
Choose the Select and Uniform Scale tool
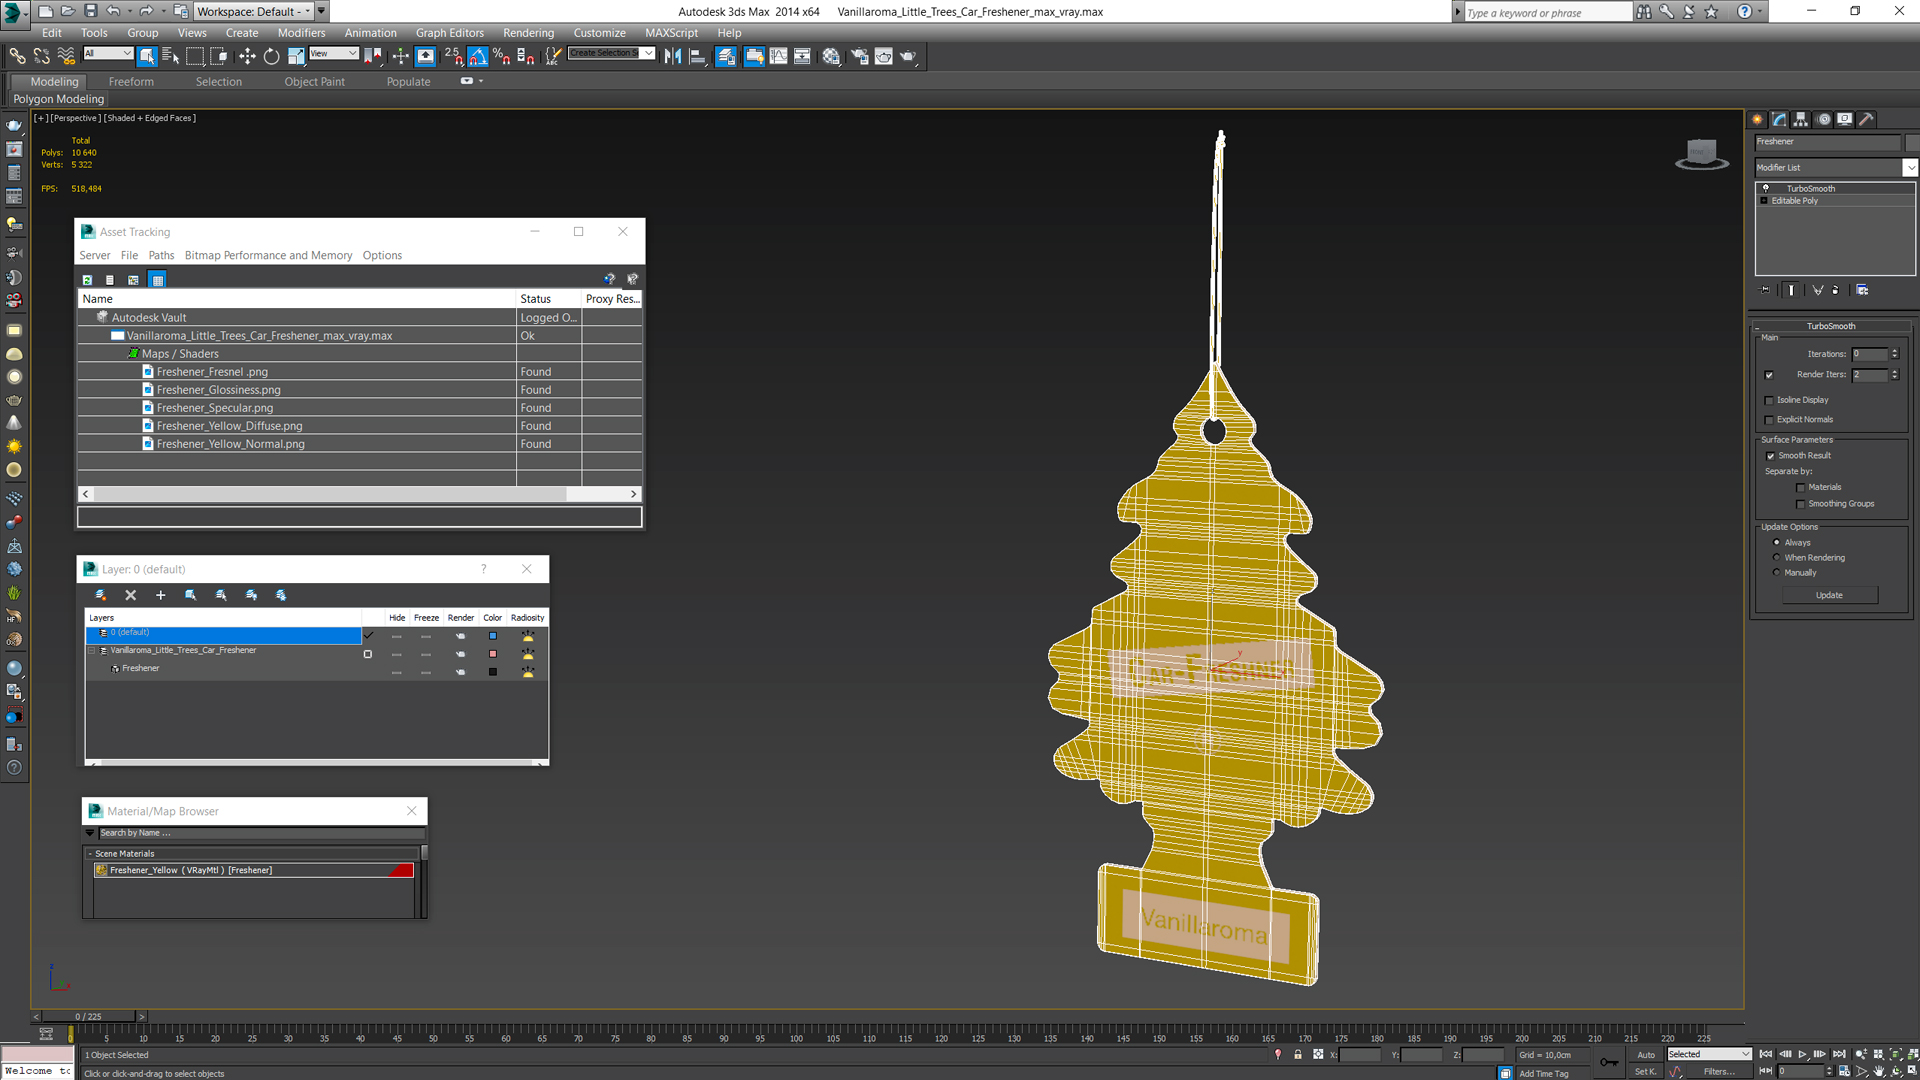click(296, 56)
